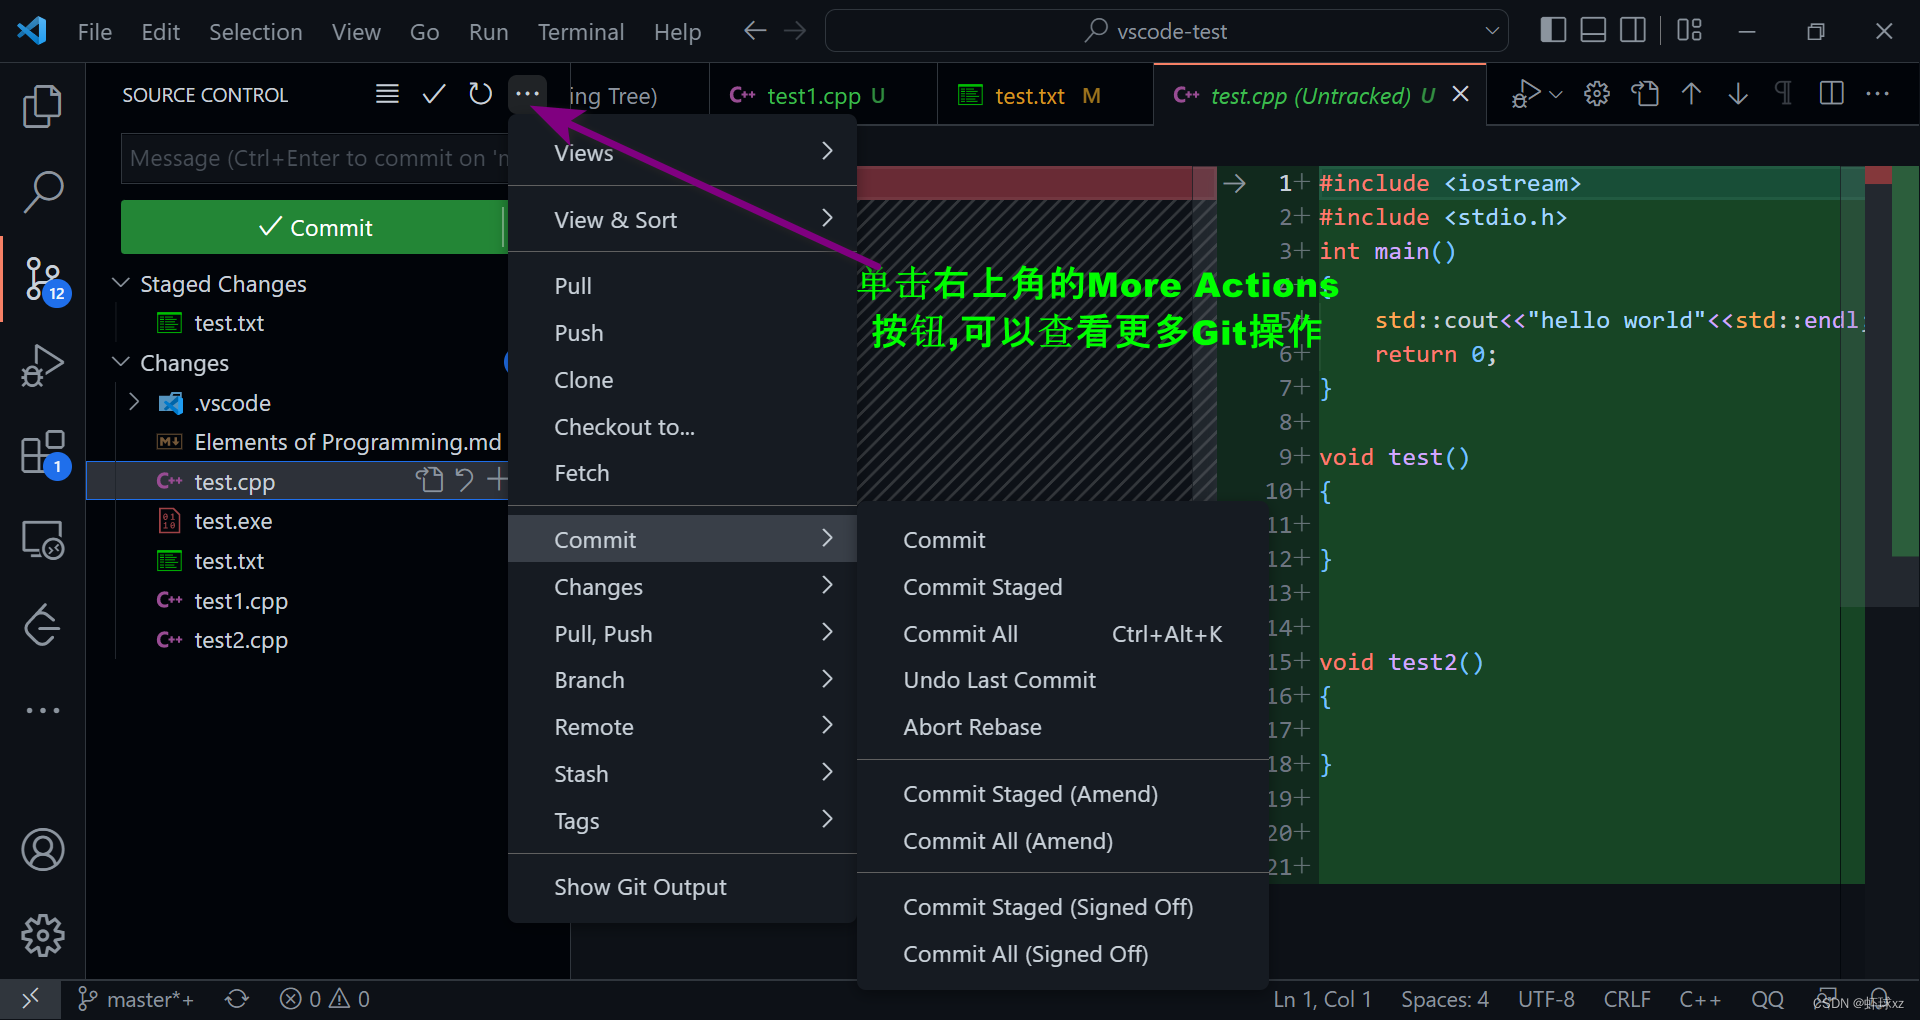Expand the Branch submenu
Viewport: 1920px width, 1020px height.
point(683,680)
